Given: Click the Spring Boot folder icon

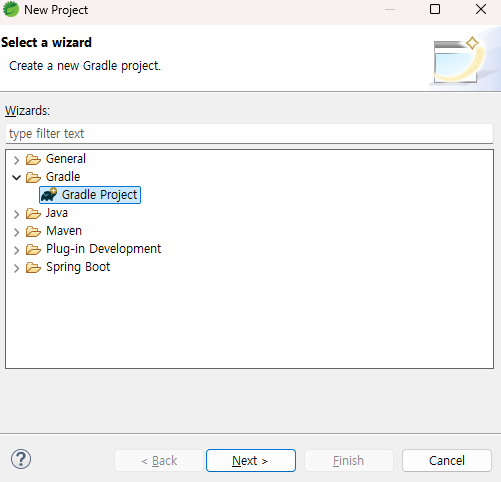Looking at the screenshot, I should (33, 267).
